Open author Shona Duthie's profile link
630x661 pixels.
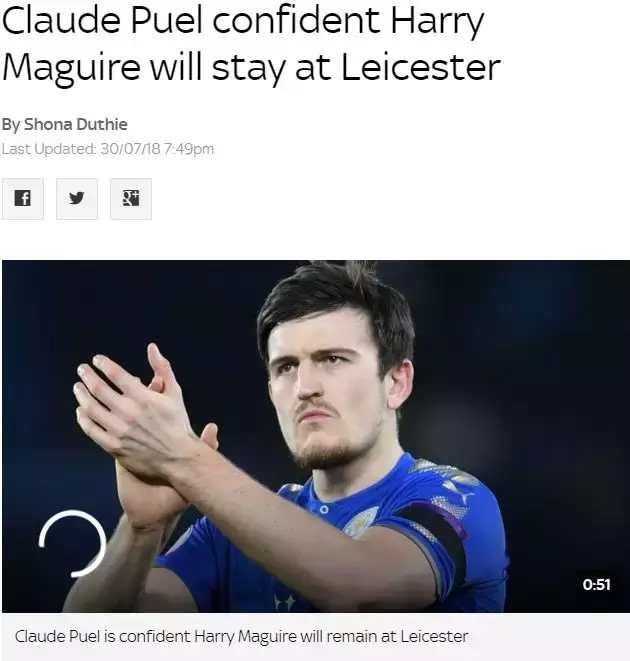(75, 124)
